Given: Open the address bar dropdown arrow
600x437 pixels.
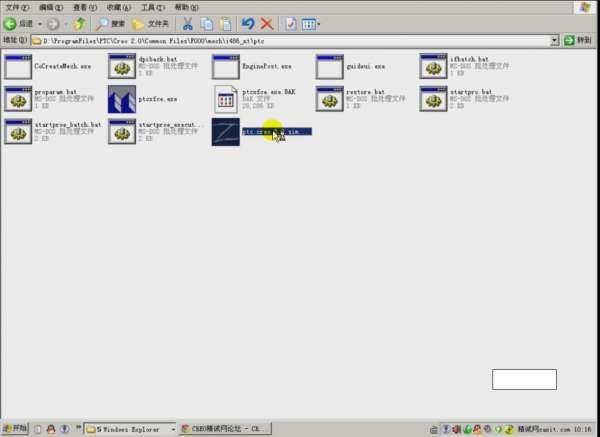Looking at the screenshot, I should (554, 40).
